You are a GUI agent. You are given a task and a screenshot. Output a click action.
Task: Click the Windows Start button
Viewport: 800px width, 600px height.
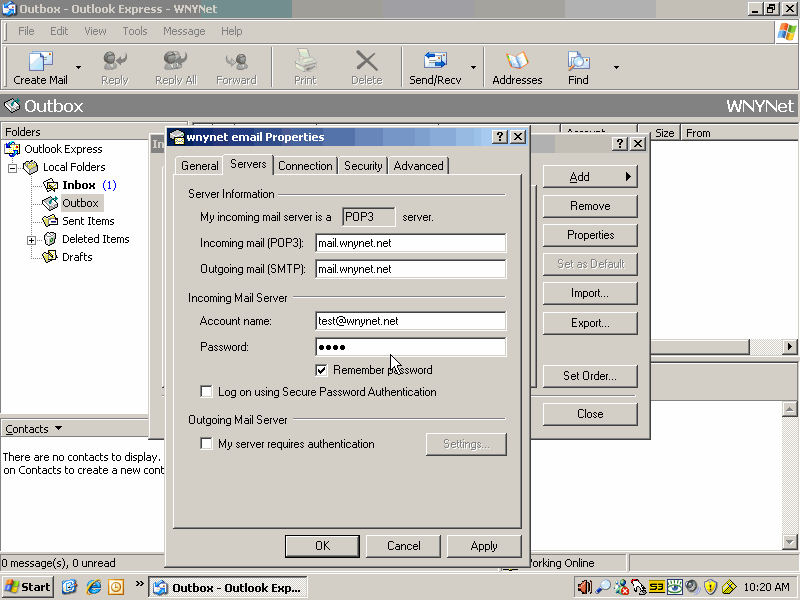(x=28, y=587)
